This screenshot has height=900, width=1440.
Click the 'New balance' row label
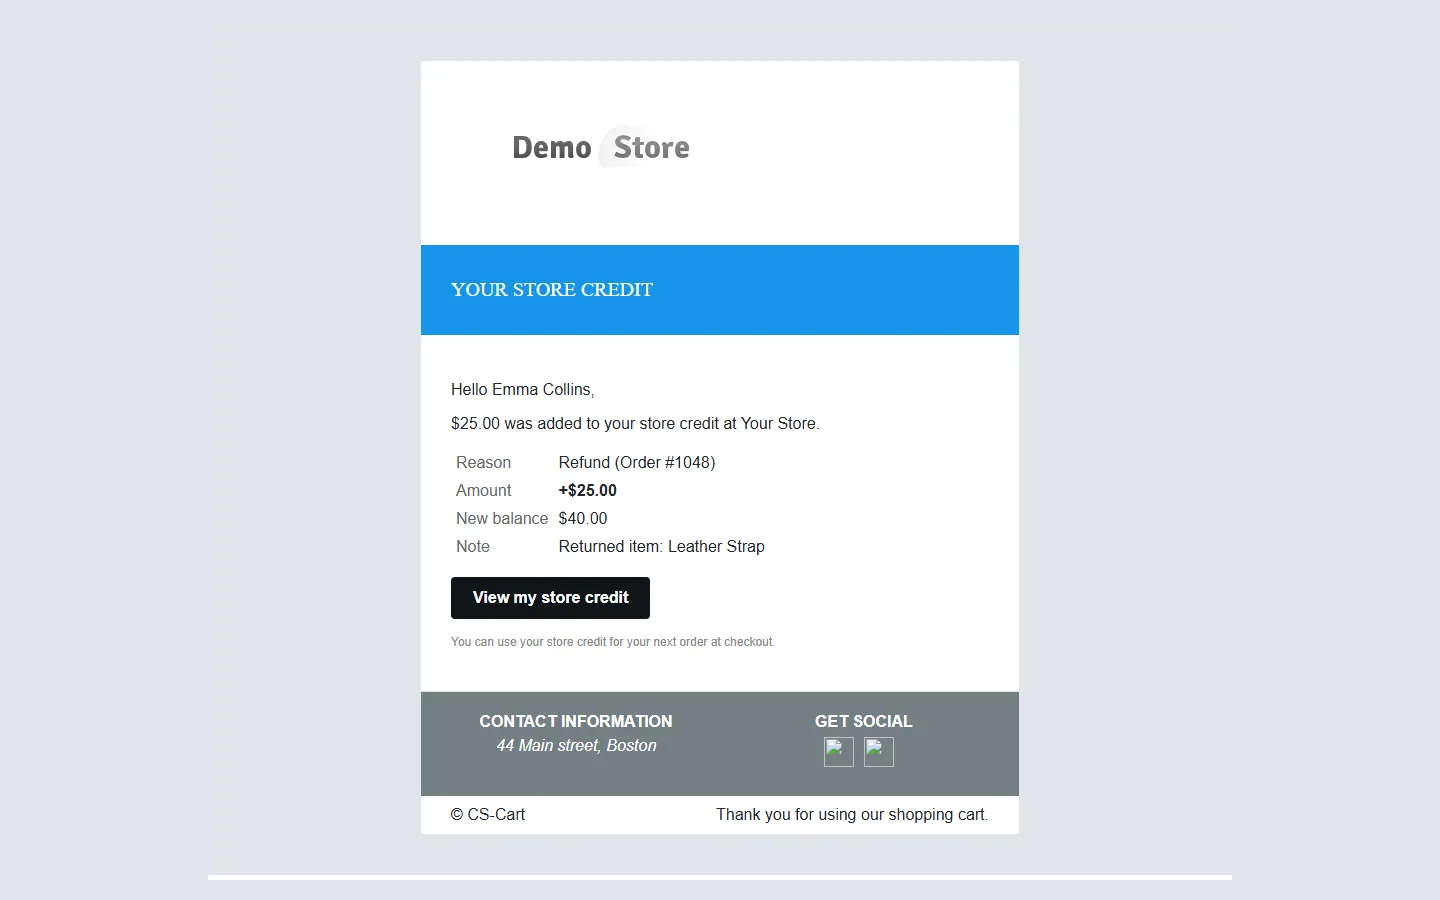coord(502,519)
